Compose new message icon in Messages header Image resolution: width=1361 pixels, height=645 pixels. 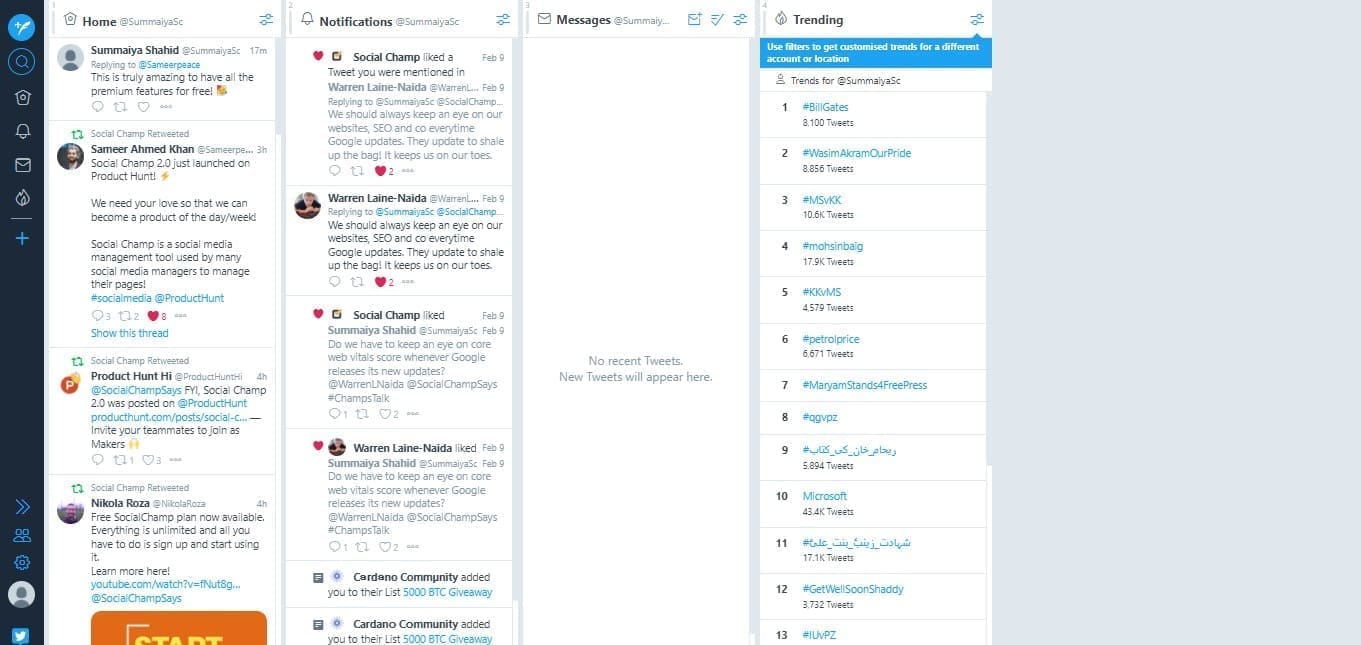click(x=695, y=19)
